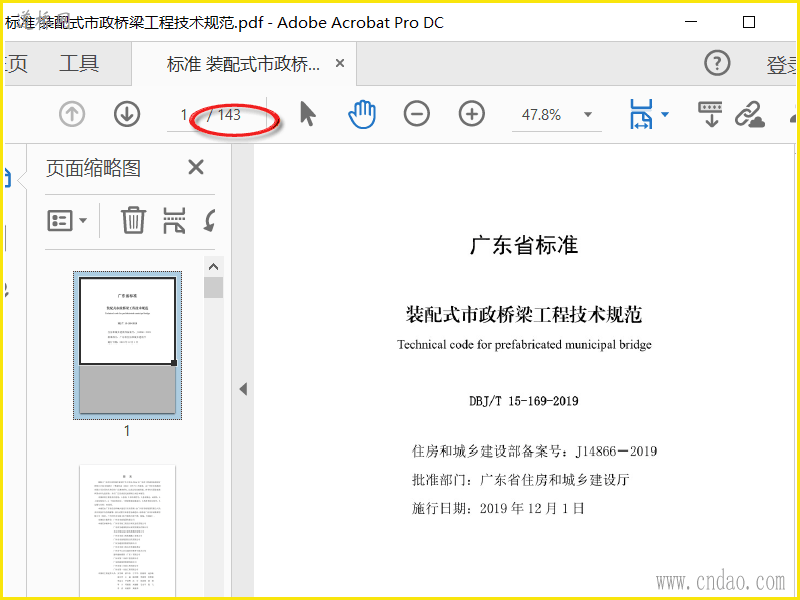
Task: Click the 施行日期 2019年12月1日 line
Action: click(498, 509)
